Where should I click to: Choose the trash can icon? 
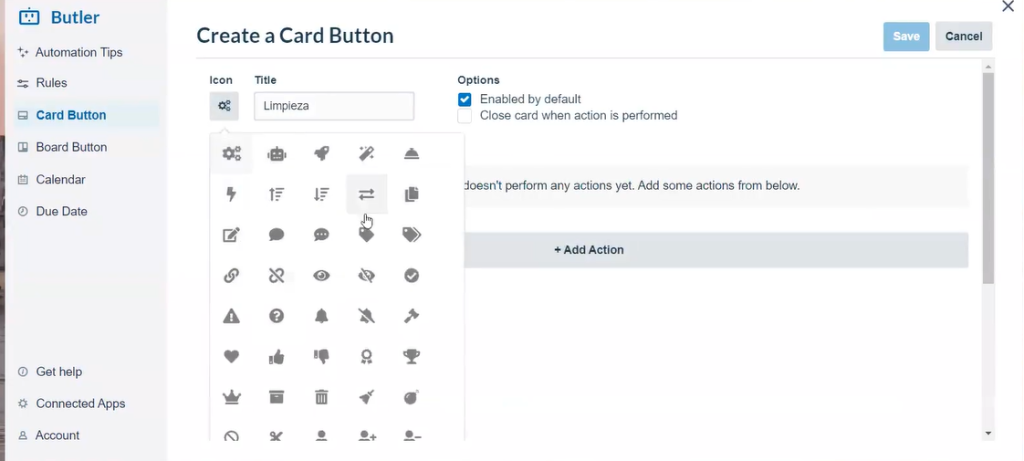tap(322, 397)
